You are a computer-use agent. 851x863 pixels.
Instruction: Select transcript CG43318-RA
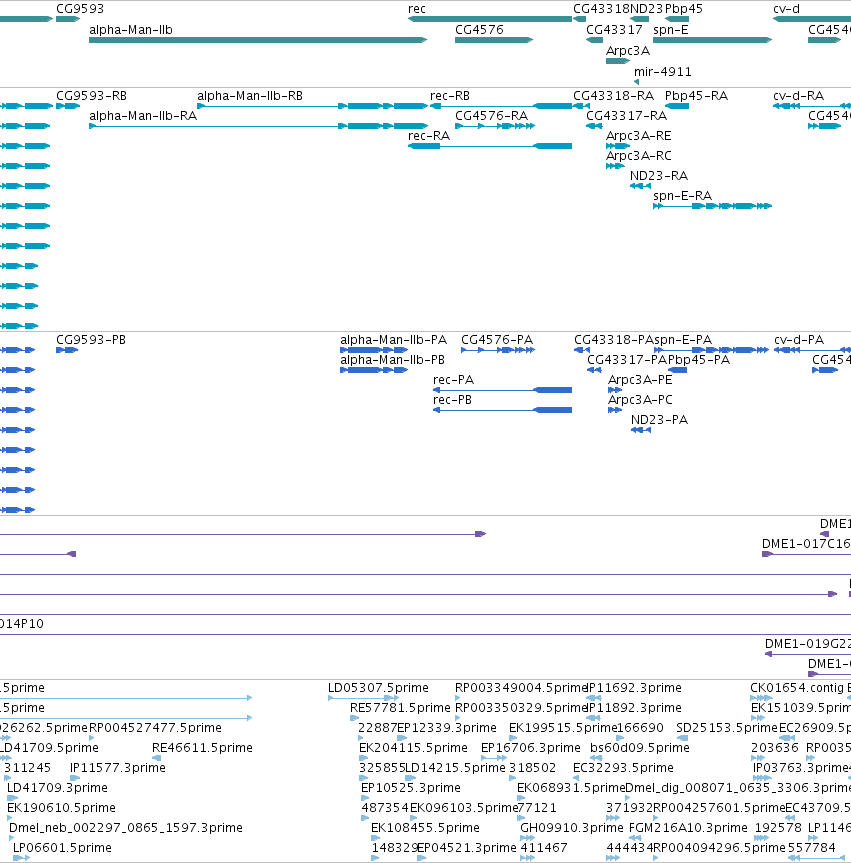coord(581,106)
